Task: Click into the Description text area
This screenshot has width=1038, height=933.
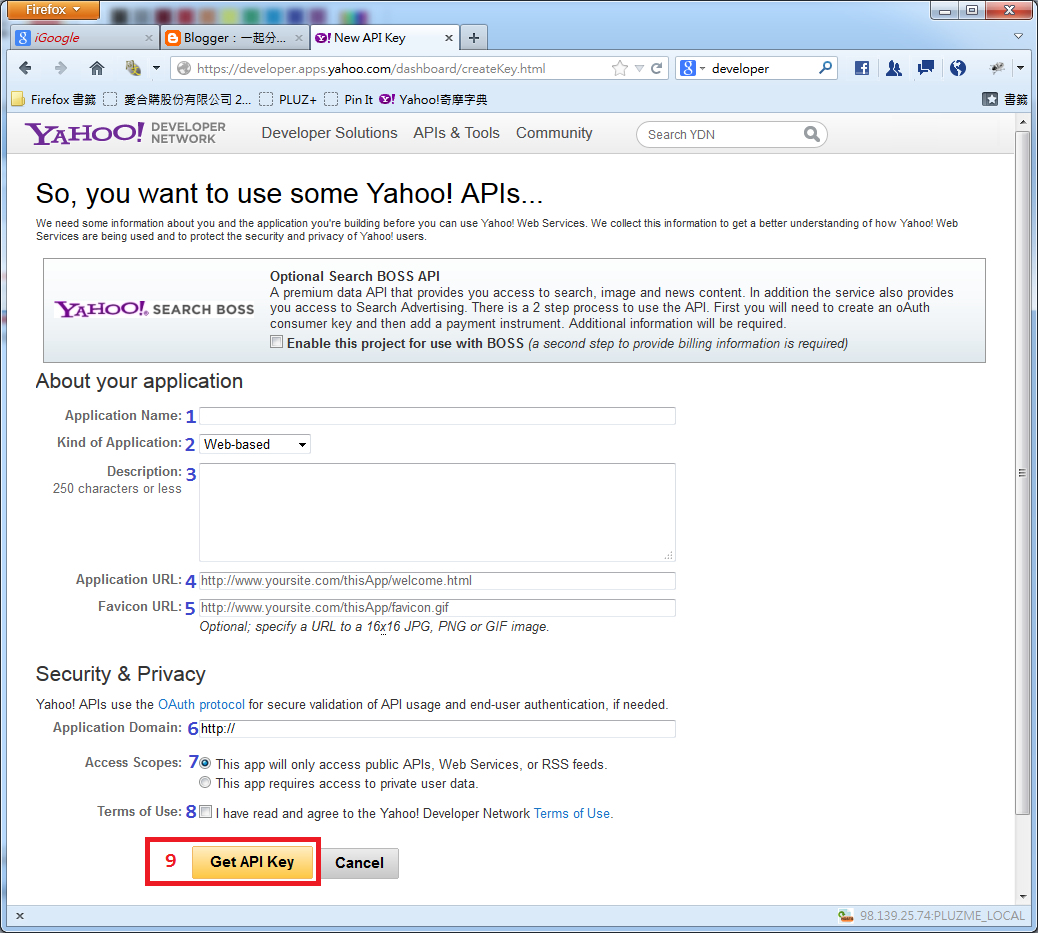Action: point(437,513)
